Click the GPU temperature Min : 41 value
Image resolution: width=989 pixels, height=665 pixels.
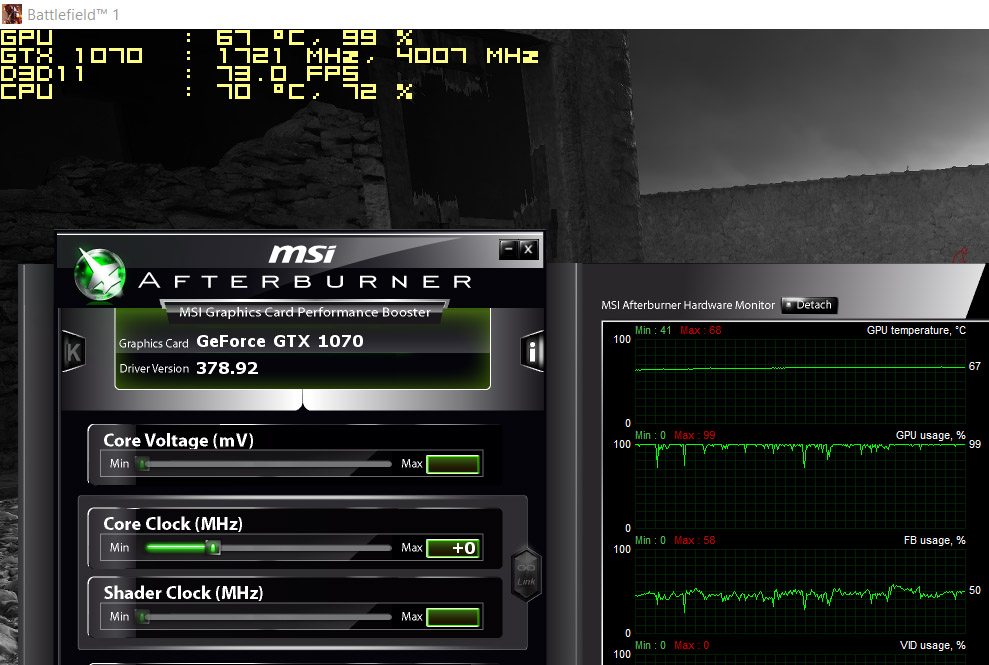[653, 331]
